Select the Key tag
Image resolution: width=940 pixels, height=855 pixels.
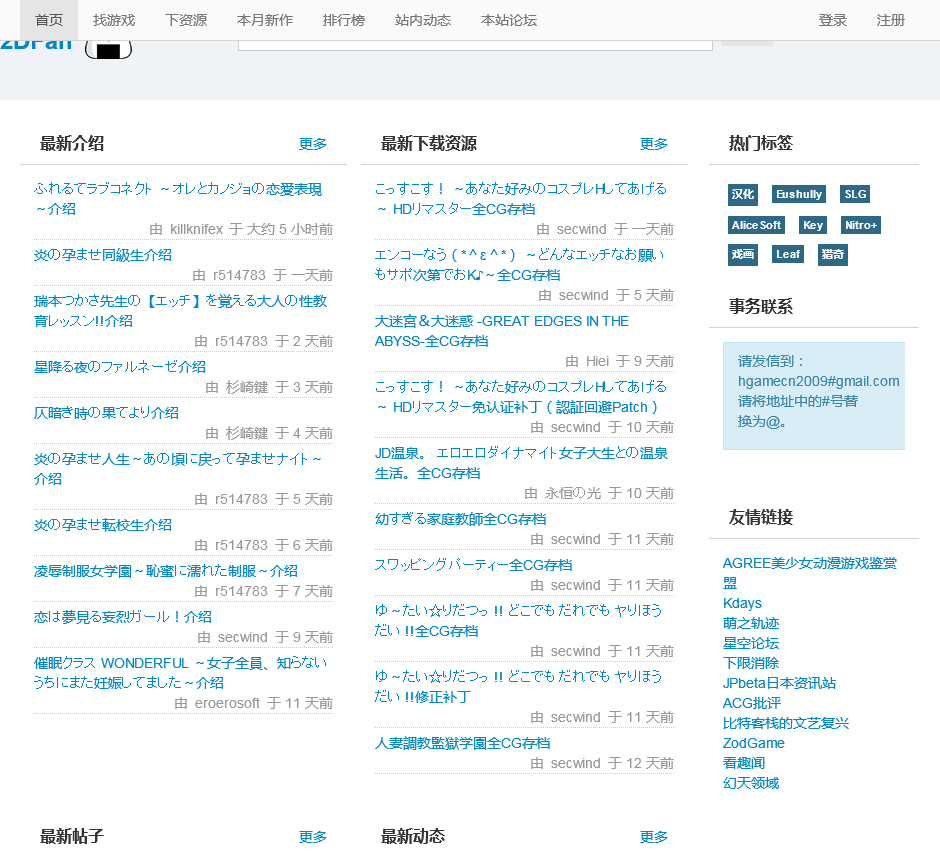tap(813, 225)
